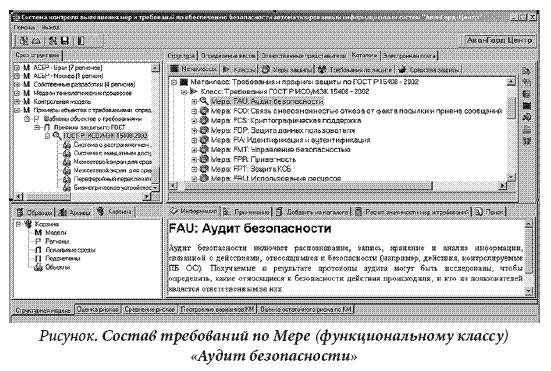Click the АванГард Центр button
Viewport: 551px width, 371px height.
499,40
